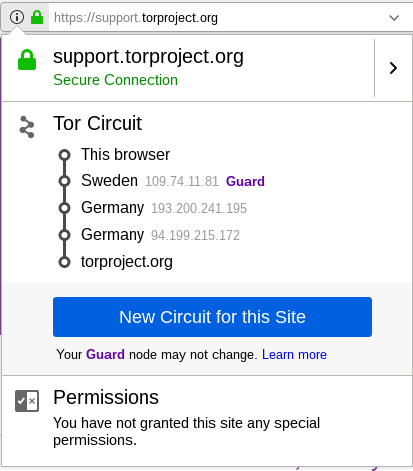Request New Circuit for this Site
The image size is (413, 471).
(212, 317)
